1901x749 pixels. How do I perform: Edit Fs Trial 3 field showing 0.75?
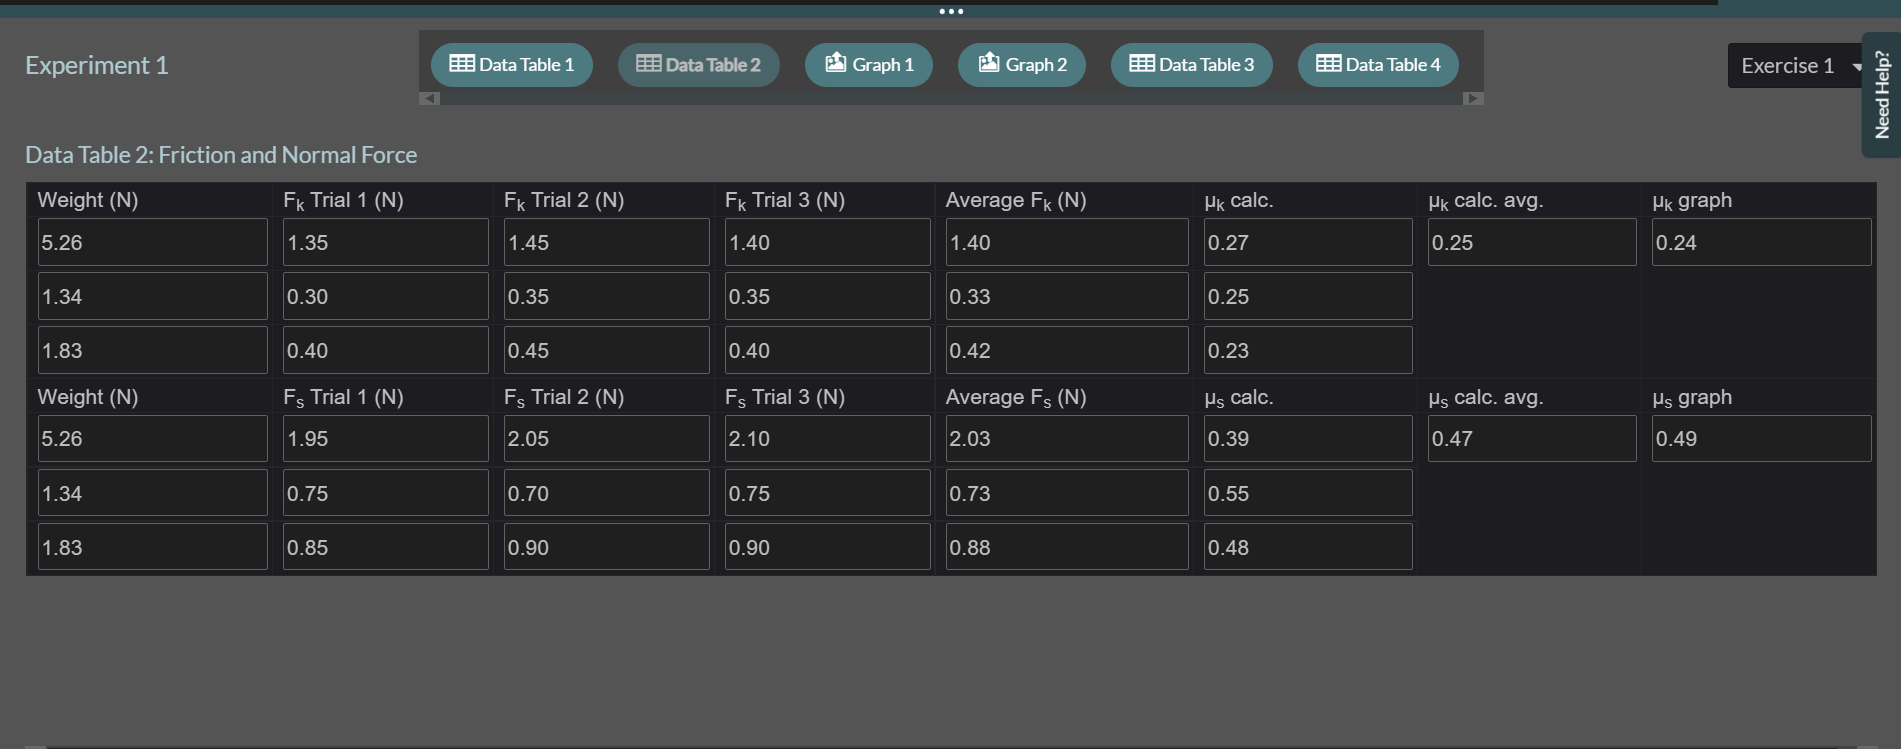pos(828,493)
